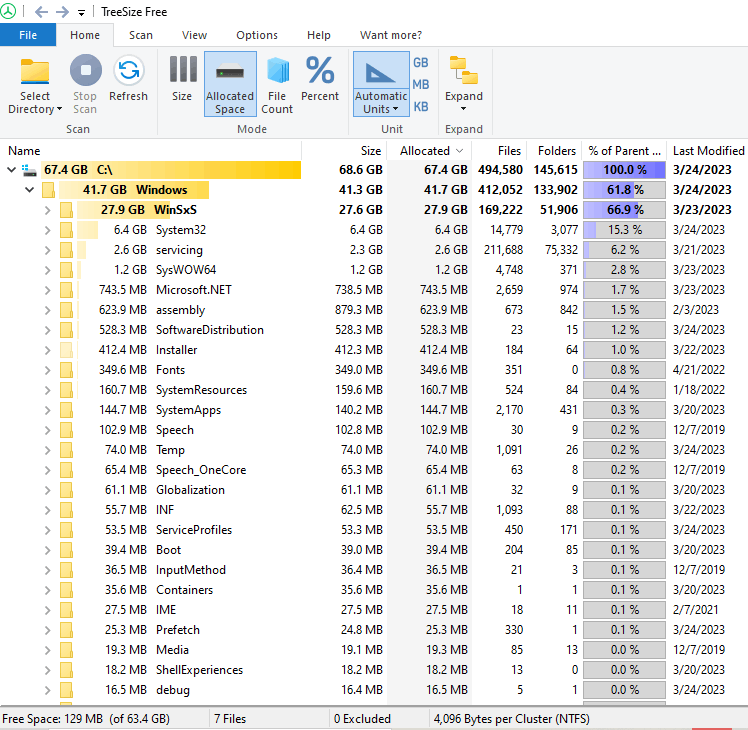Expand the Microsoft.NET folder
This screenshot has width=748, height=730.
click(x=47, y=290)
